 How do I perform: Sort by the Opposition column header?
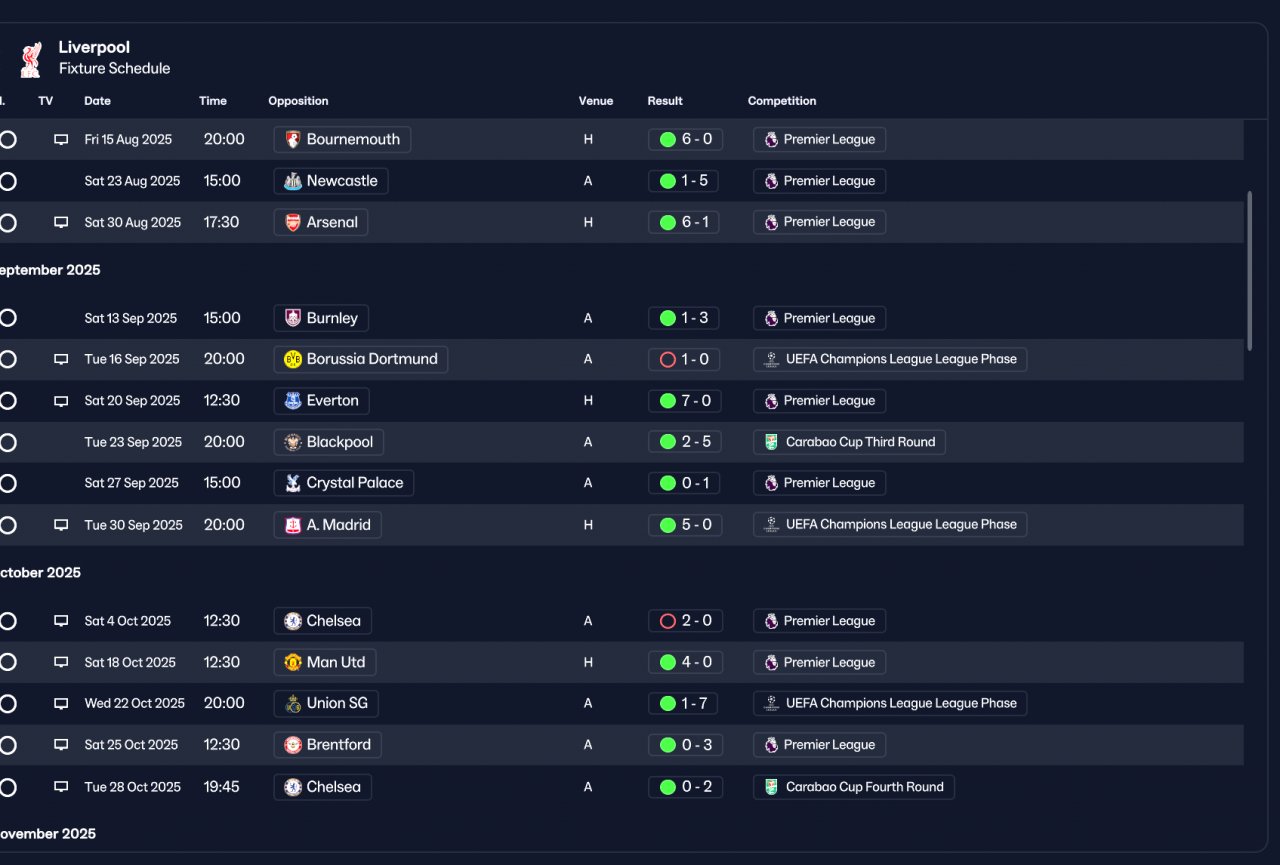(x=298, y=101)
